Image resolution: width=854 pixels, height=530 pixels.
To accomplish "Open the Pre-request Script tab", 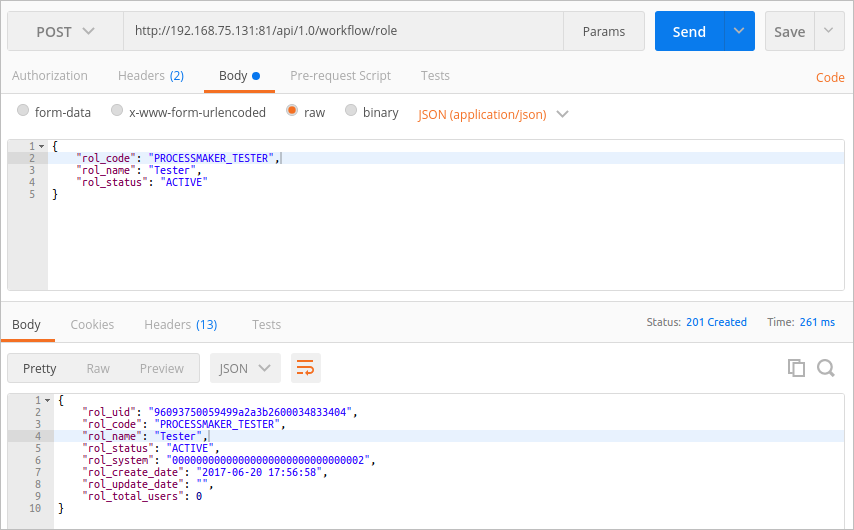I will click(x=340, y=76).
